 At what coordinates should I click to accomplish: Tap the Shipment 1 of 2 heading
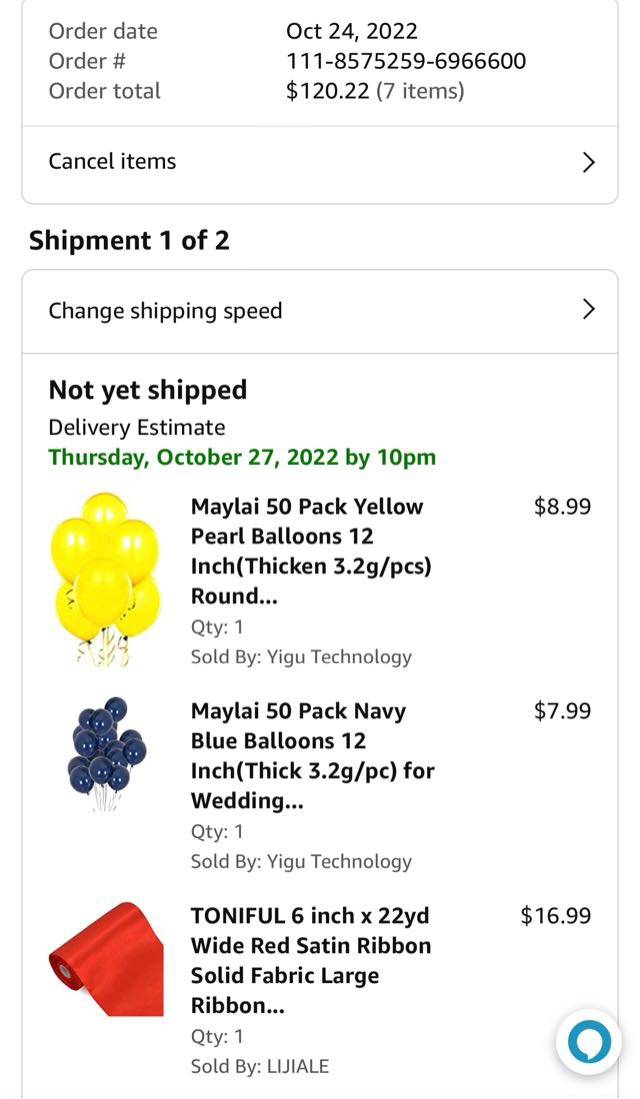(129, 240)
